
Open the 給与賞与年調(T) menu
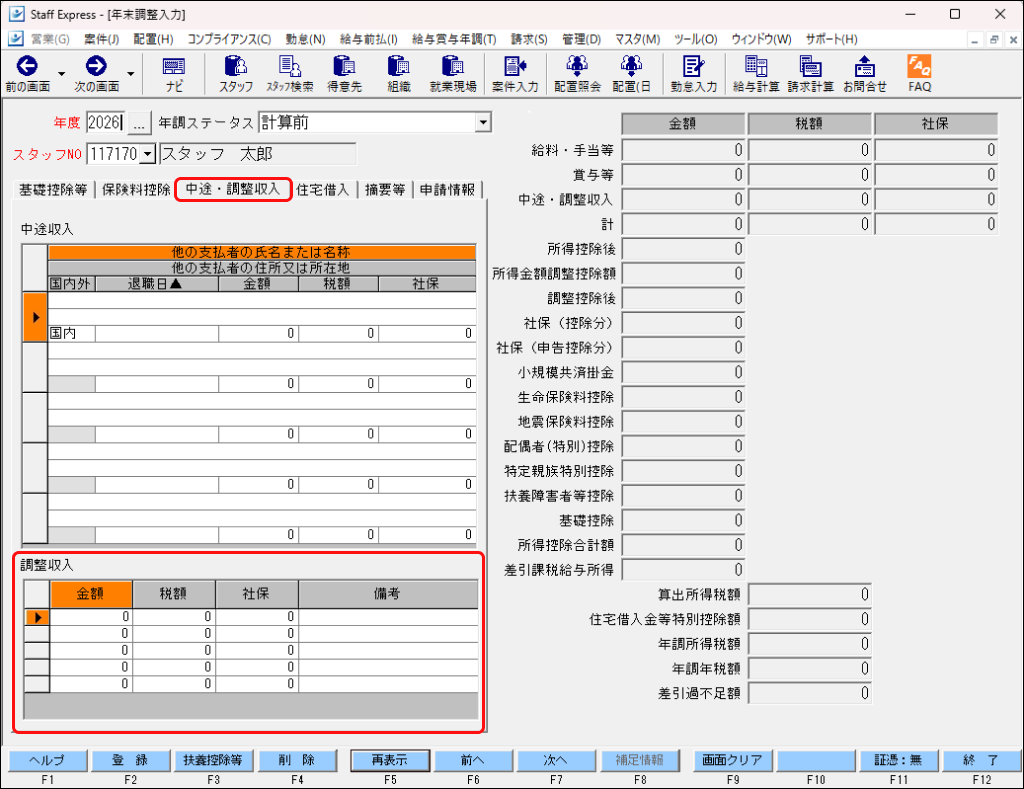[x=454, y=39]
